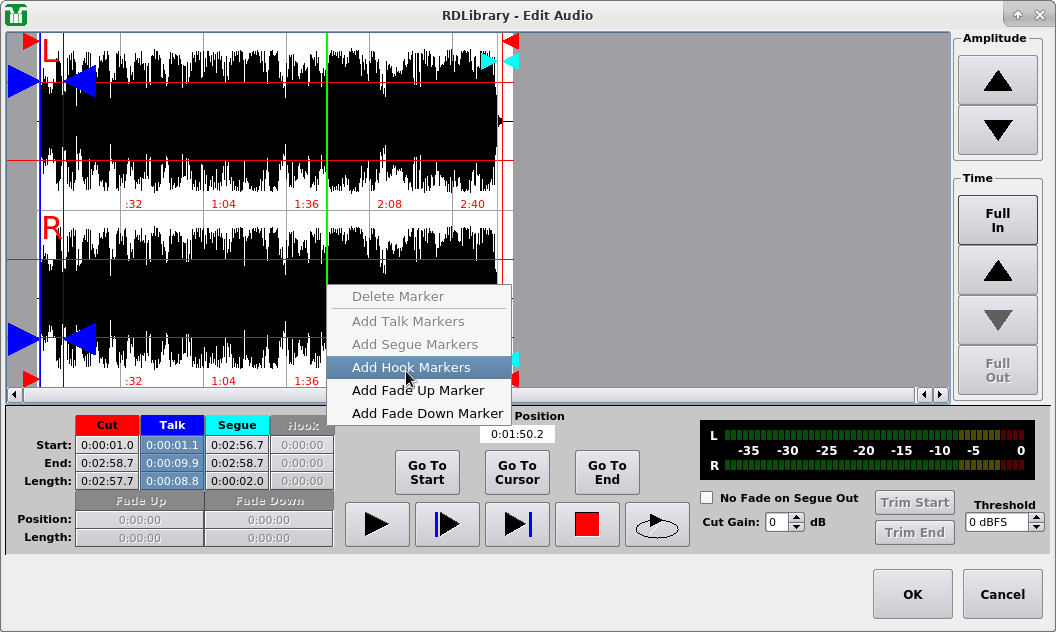Click the OK button
The width and height of the screenshot is (1056, 632).
[x=912, y=594]
